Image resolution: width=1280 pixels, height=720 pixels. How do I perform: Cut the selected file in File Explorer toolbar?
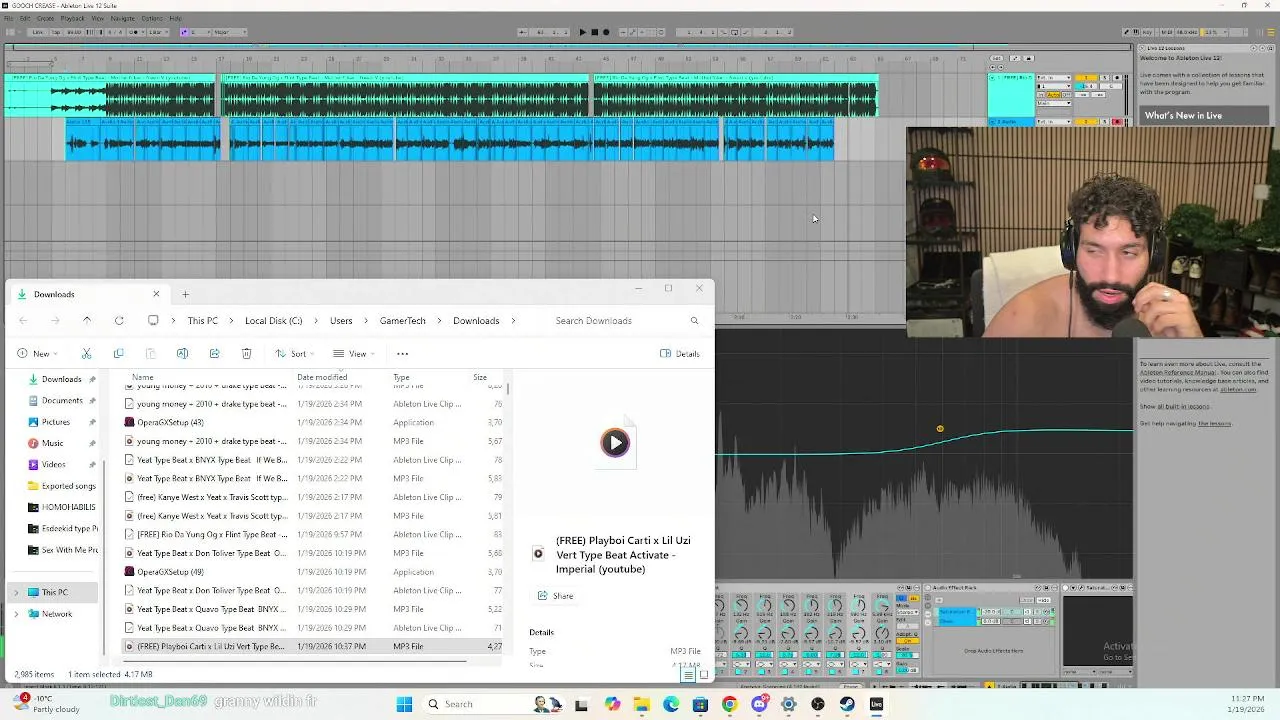pos(86,353)
